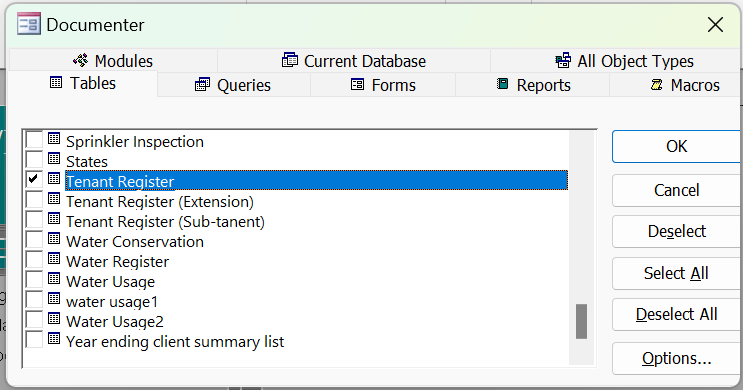743x390 pixels.
Task: Select 'Year ending client summary list' name
Action: [175, 342]
